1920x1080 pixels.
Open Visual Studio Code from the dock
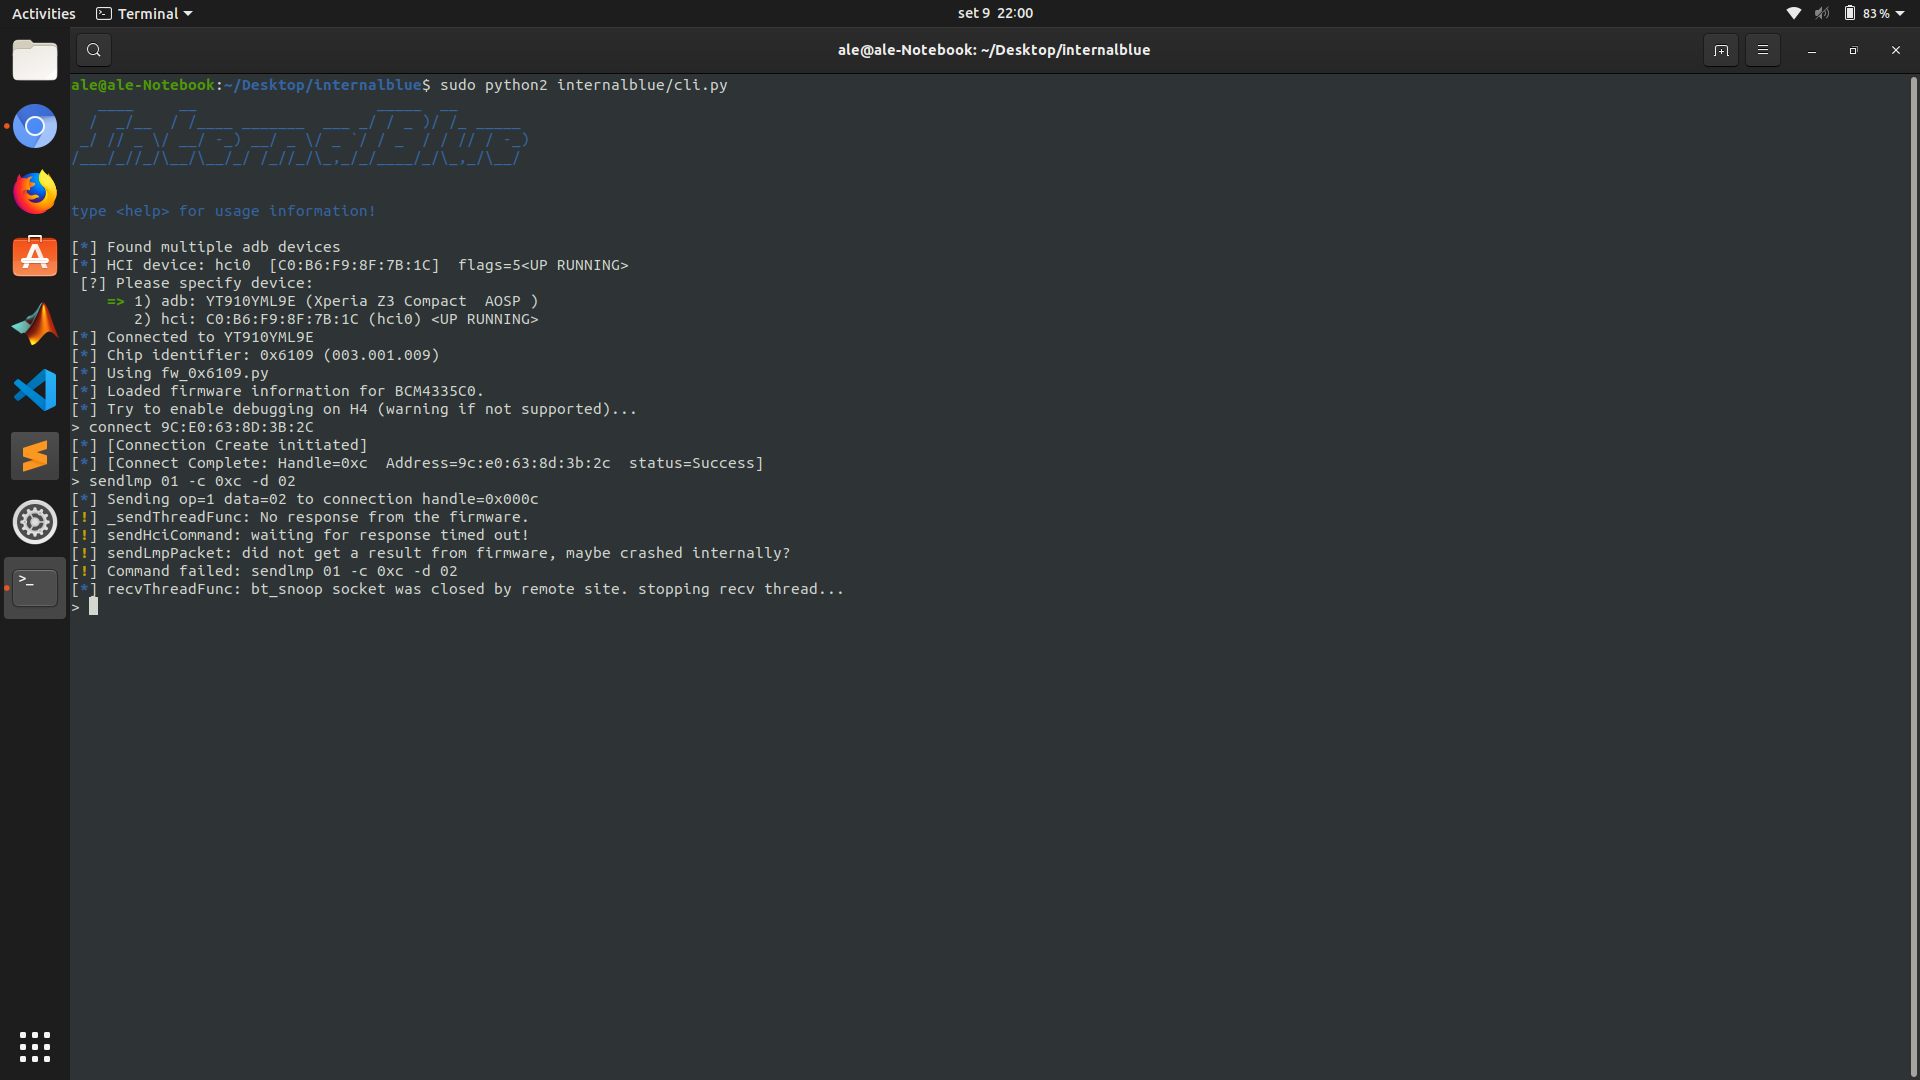coord(35,390)
